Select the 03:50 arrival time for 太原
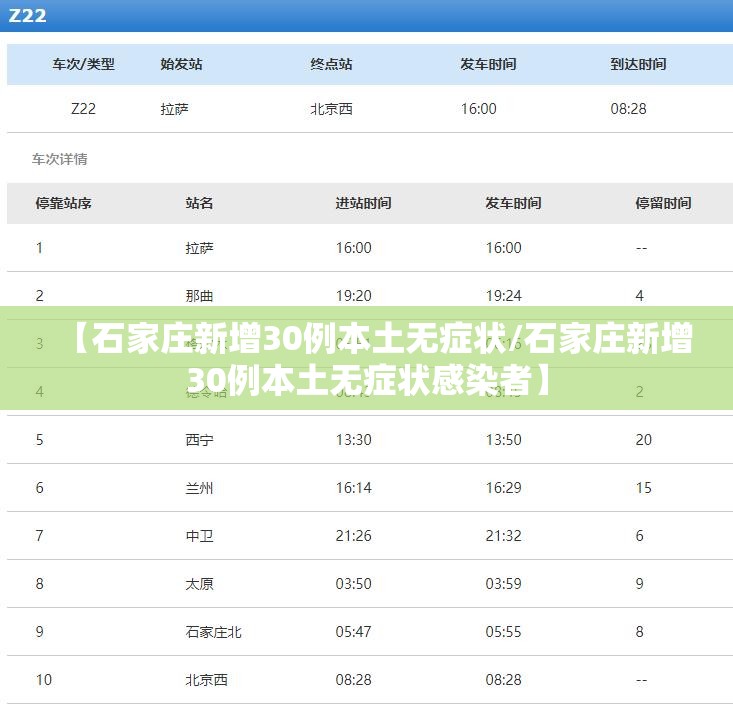The height and width of the screenshot is (717, 733). tap(354, 584)
